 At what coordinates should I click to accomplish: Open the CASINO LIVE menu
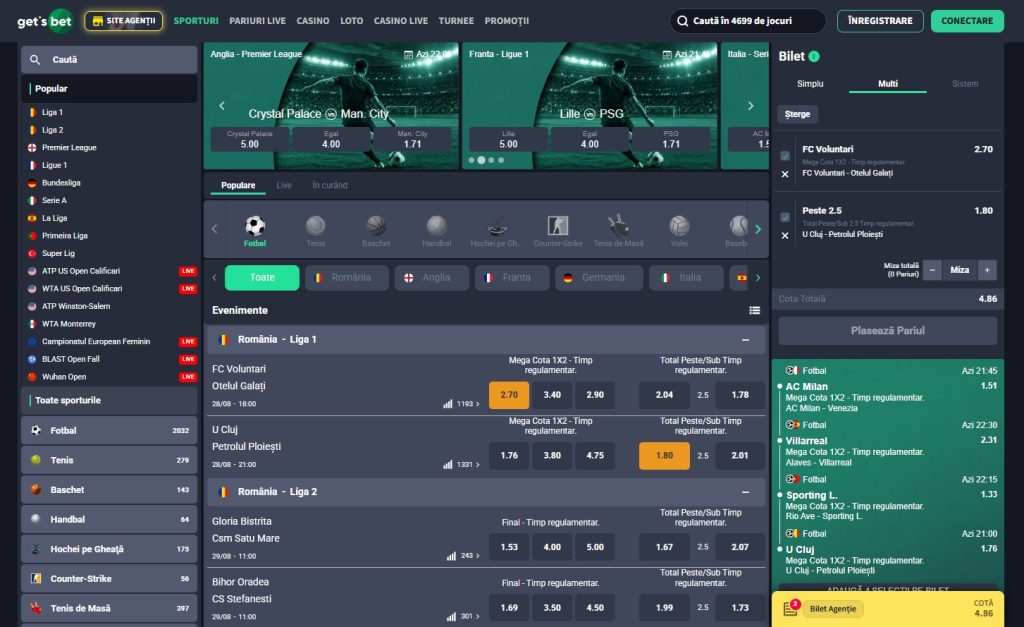(400, 21)
